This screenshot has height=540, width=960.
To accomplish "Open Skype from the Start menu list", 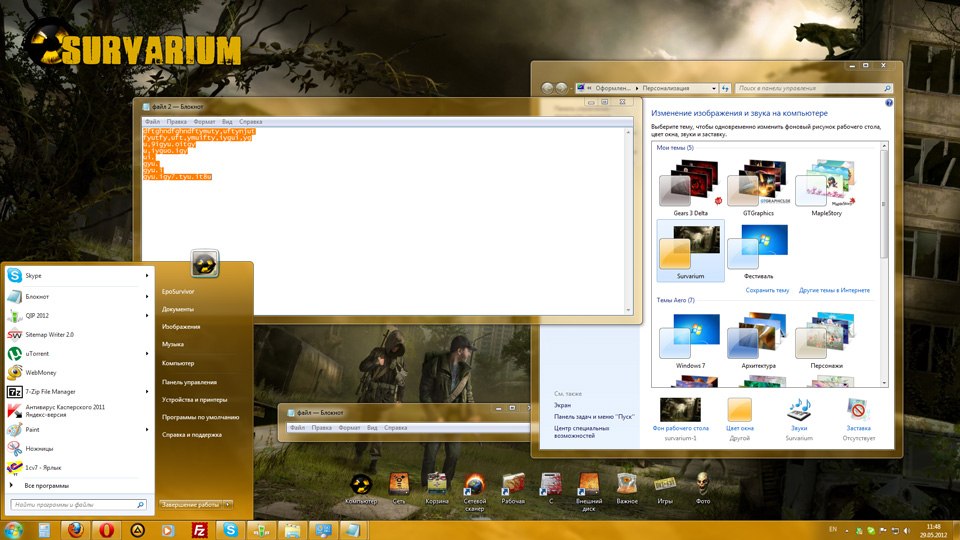I will tap(78, 276).
